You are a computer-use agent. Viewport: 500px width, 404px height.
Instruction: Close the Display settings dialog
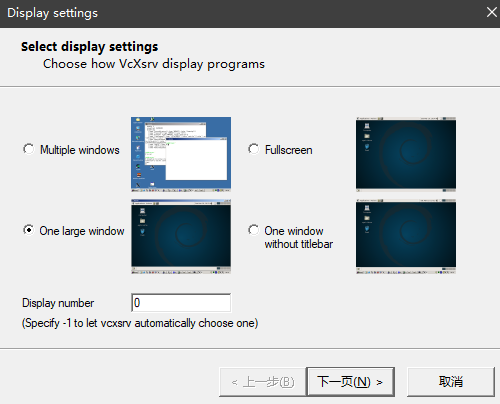coord(491,13)
